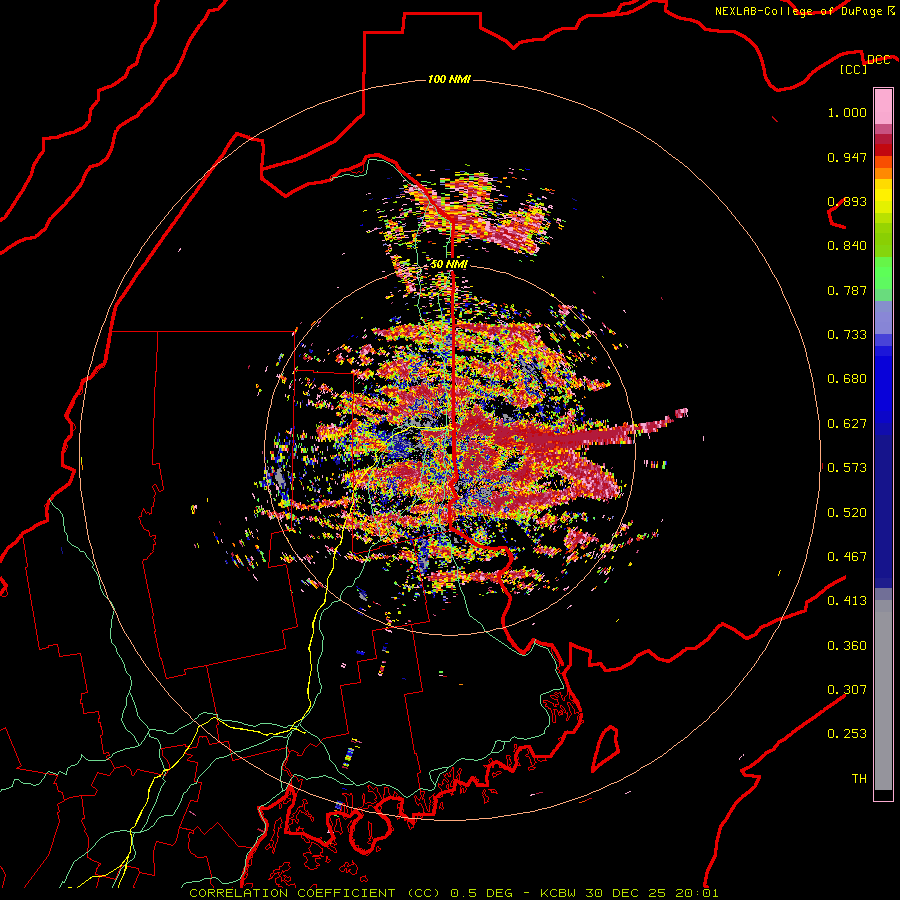Click the NEXLAB-College of DuPage credit text
This screenshot has height=900, width=900.
pyautogui.click(x=798, y=11)
